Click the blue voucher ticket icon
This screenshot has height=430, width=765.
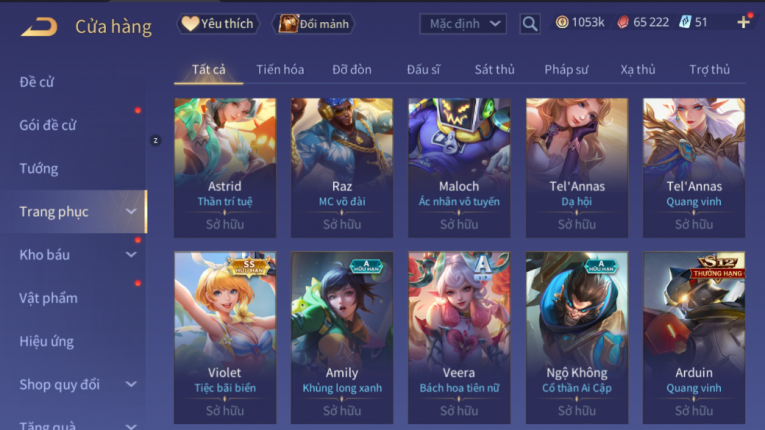pyautogui.click(x=685, y=22)
